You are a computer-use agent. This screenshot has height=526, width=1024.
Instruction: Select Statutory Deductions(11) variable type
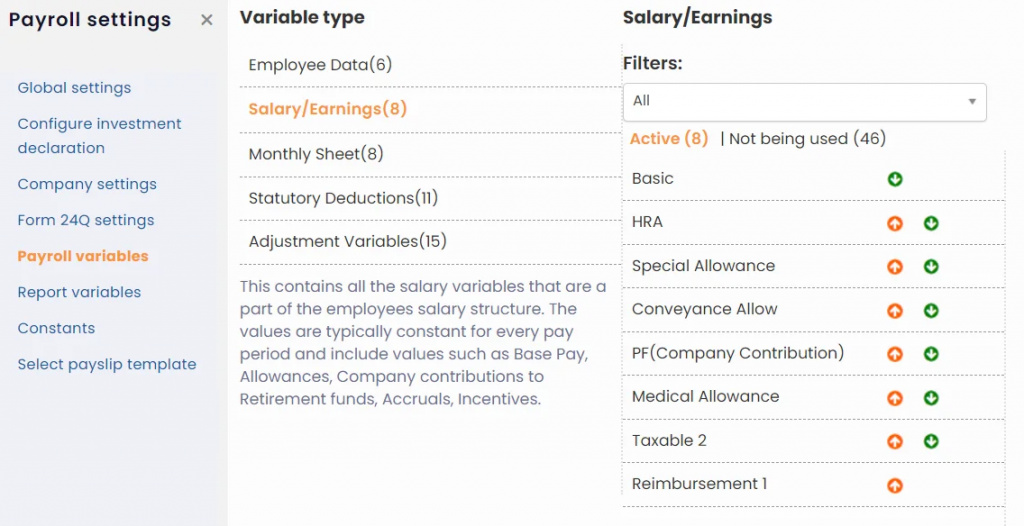343,198
